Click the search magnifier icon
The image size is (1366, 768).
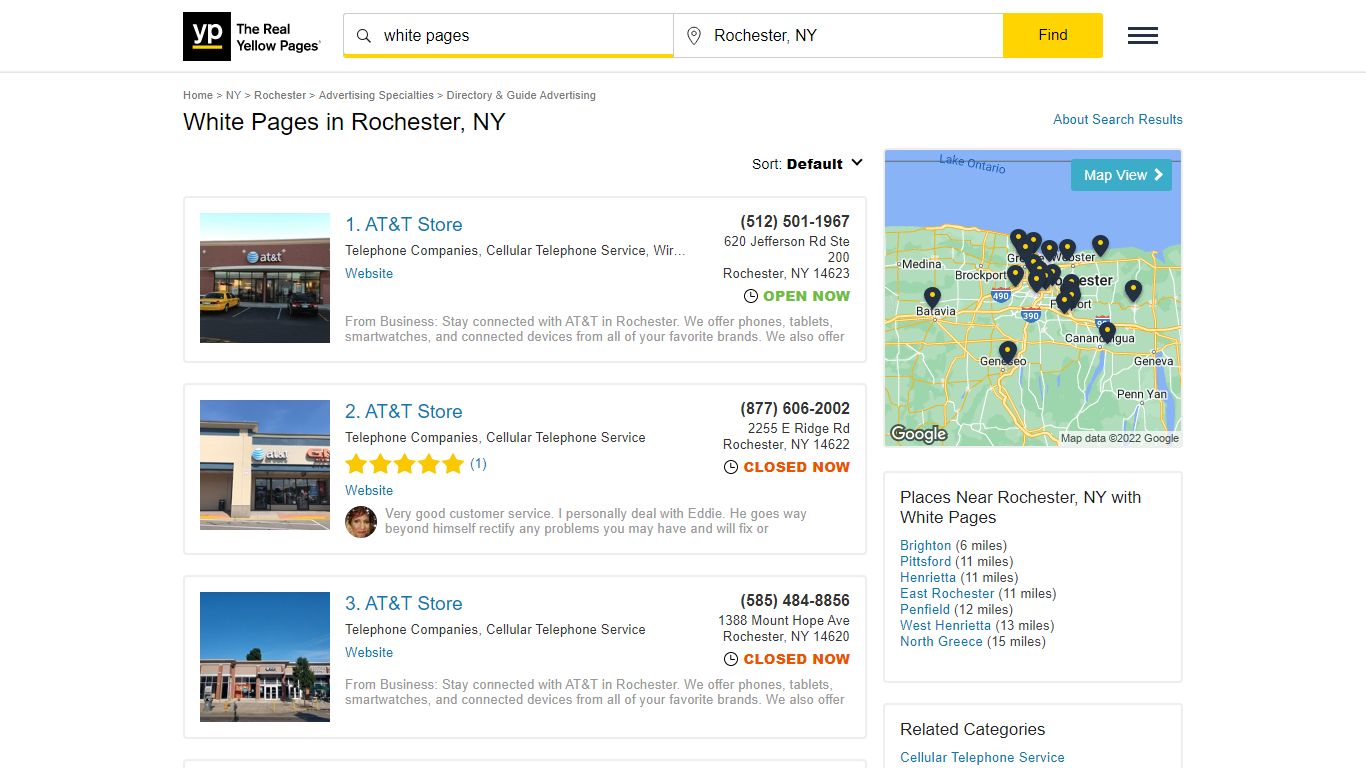point(364,36)
